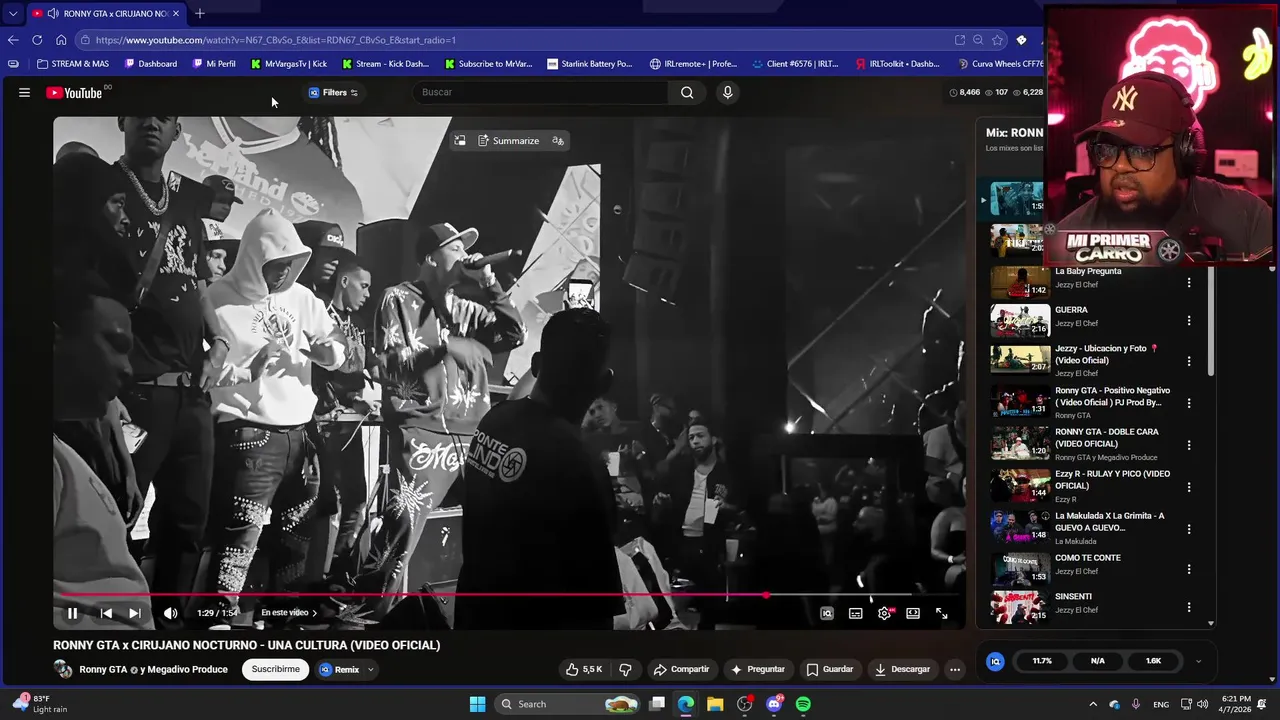Open Windows Start menu
Image resolution: width=1280 pixels, height=720 pixels.
478,704
